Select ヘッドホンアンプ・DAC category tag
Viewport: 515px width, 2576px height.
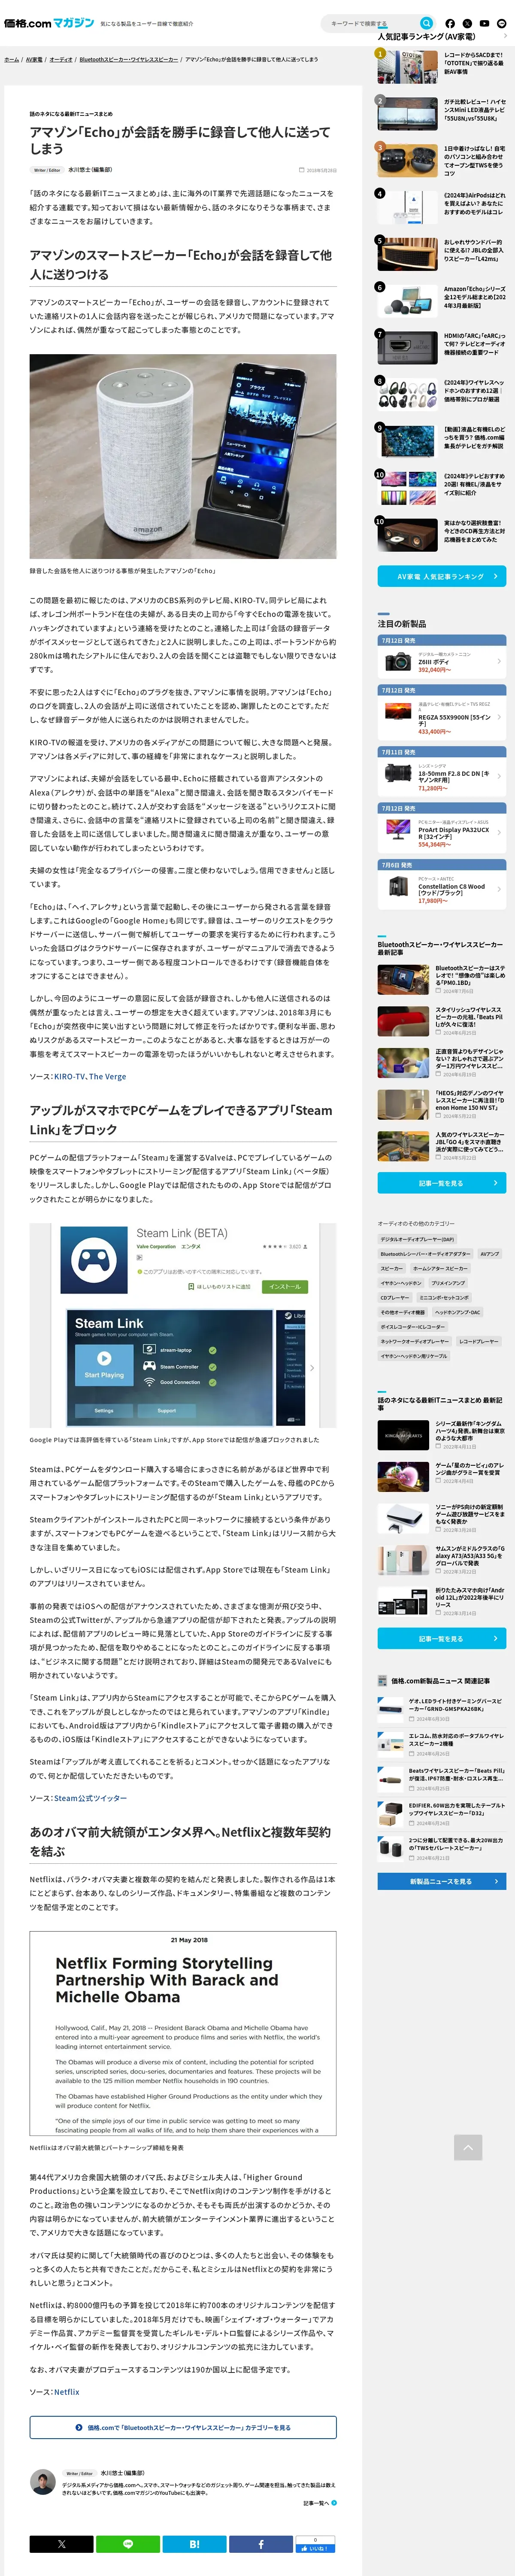pos(458,1312)
